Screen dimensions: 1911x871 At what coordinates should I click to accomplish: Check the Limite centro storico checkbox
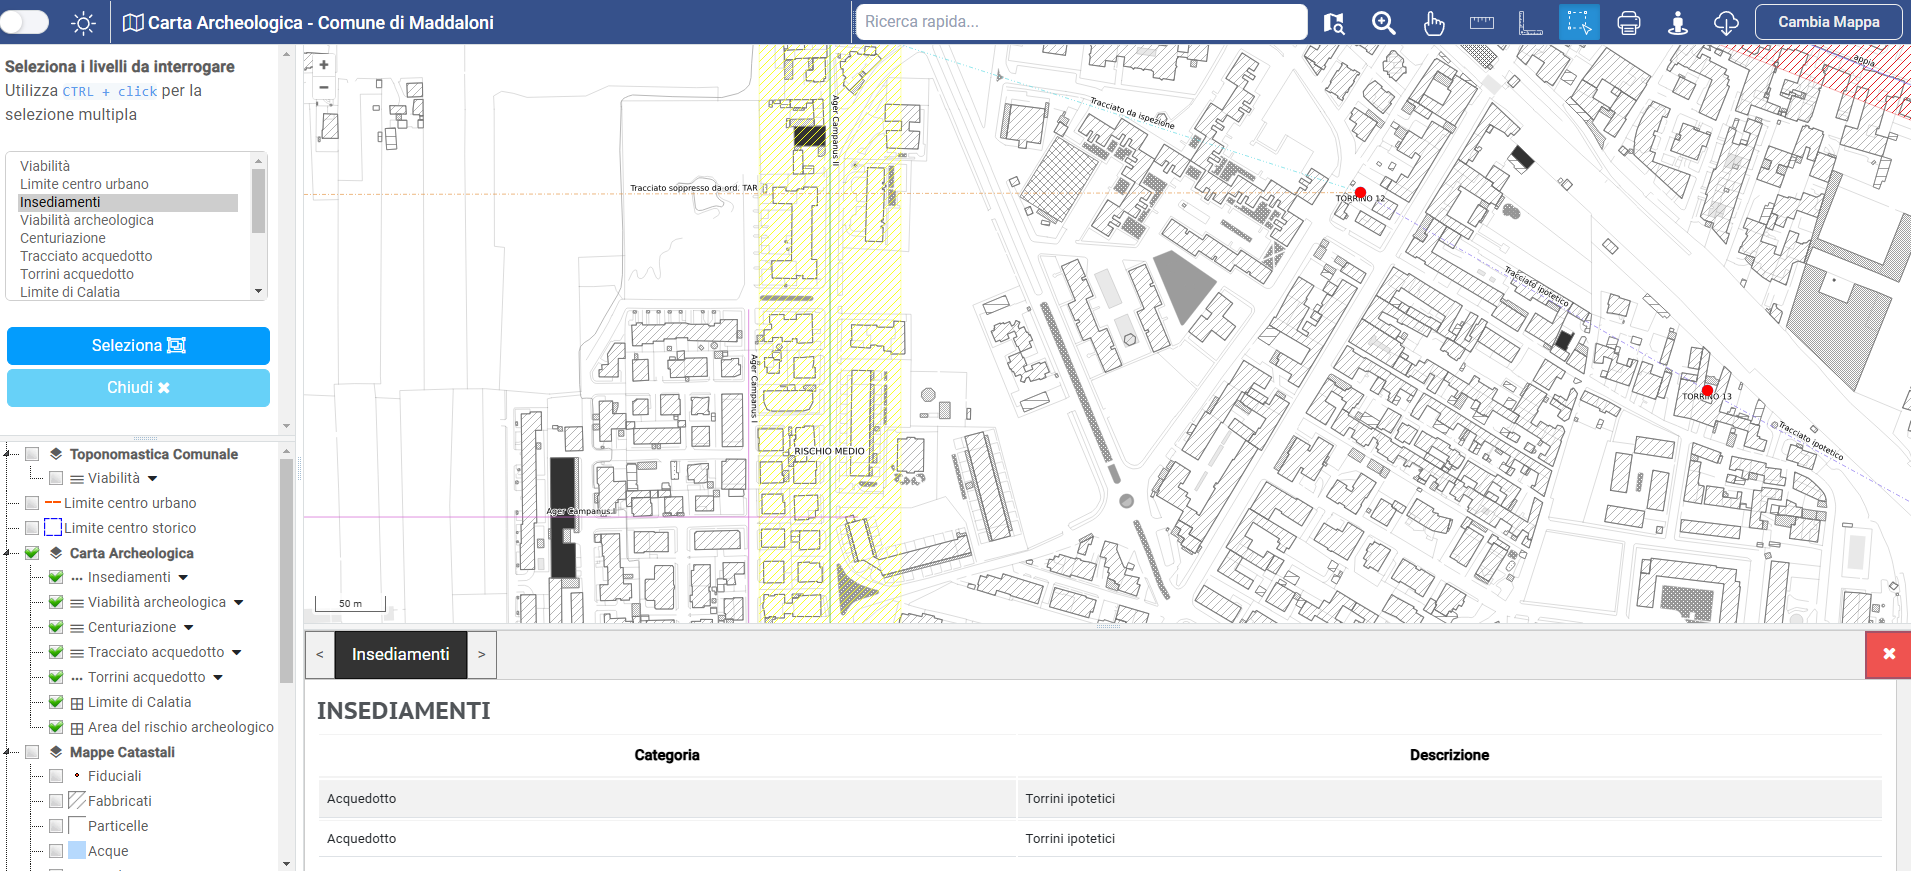32,528
